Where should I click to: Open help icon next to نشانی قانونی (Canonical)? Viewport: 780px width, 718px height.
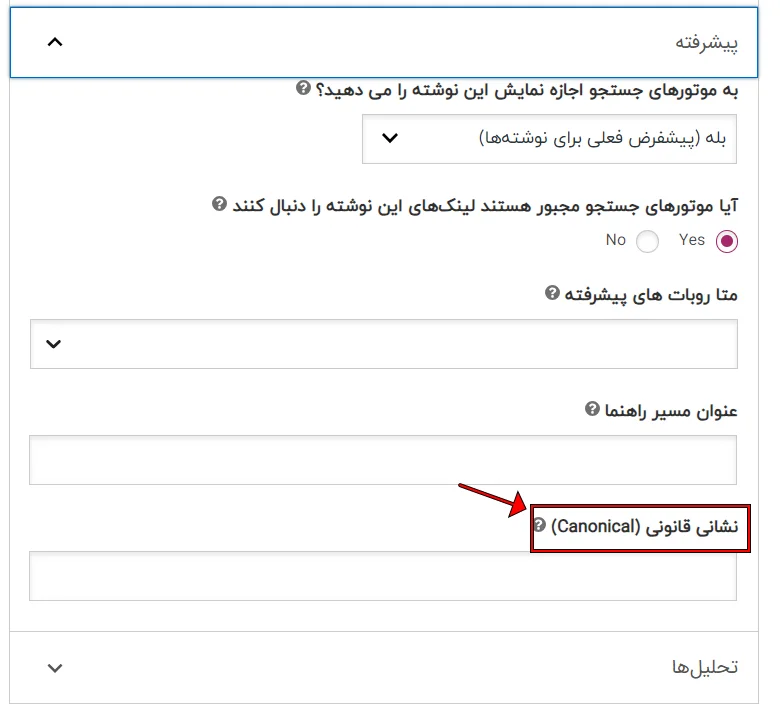click(x=539, y=524)
